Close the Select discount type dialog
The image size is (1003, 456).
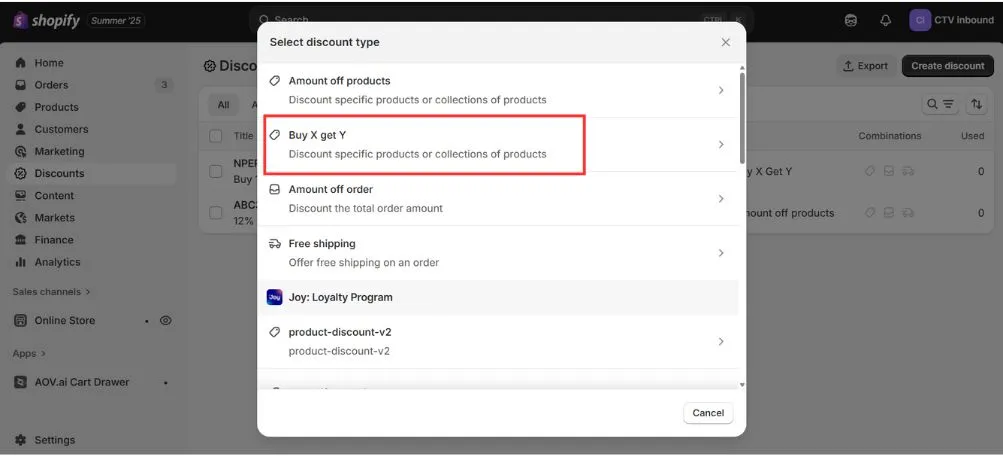(725, 42)
